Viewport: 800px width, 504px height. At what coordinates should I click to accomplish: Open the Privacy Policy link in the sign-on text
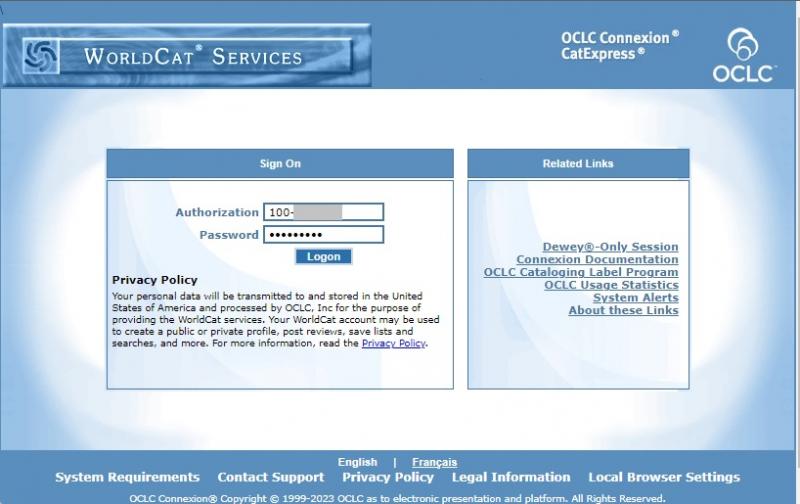click(x=393, y=343)
